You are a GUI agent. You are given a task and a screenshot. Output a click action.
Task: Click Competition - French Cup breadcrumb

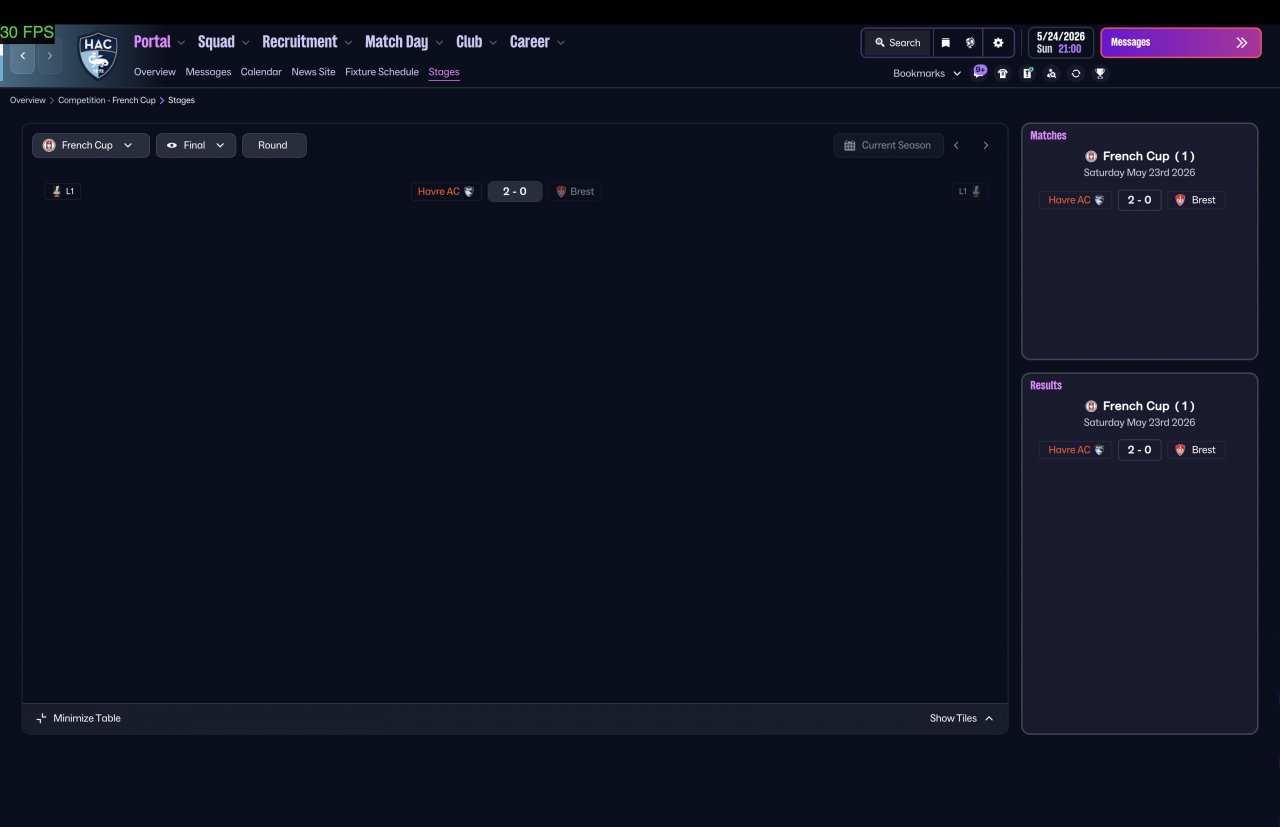[x=107, y=100]
